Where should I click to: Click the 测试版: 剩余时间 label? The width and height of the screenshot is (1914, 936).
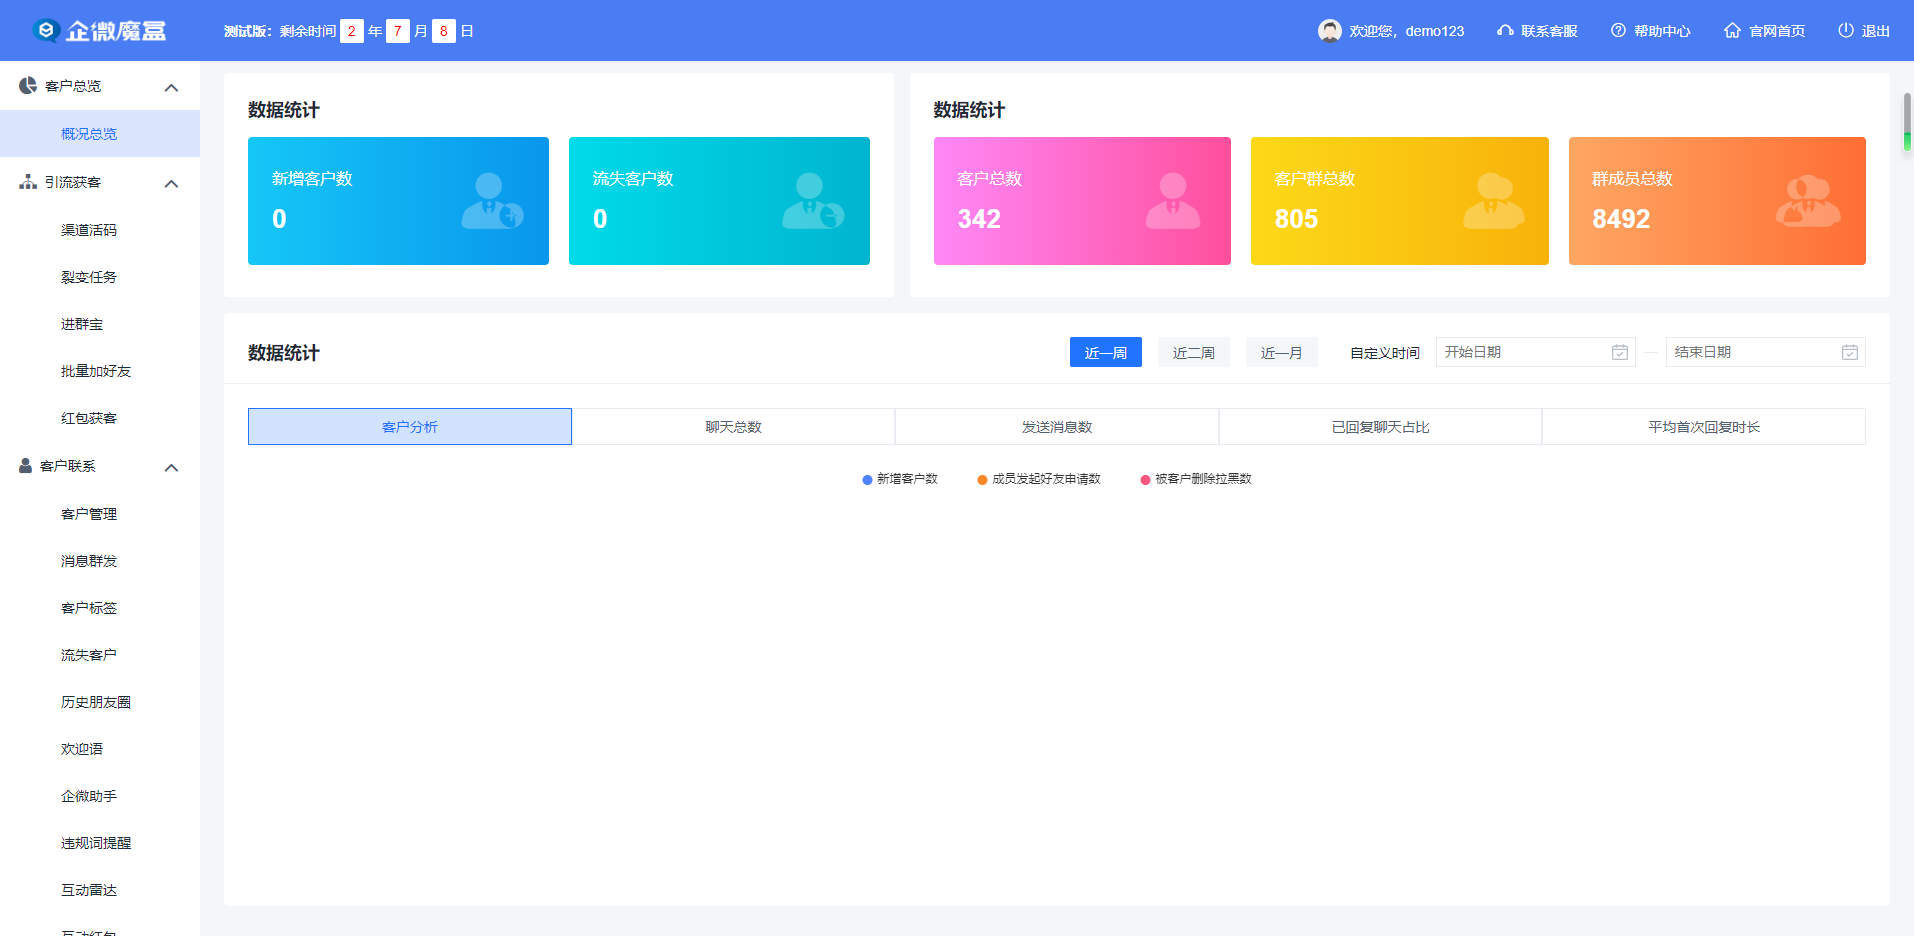coord(280,31)
